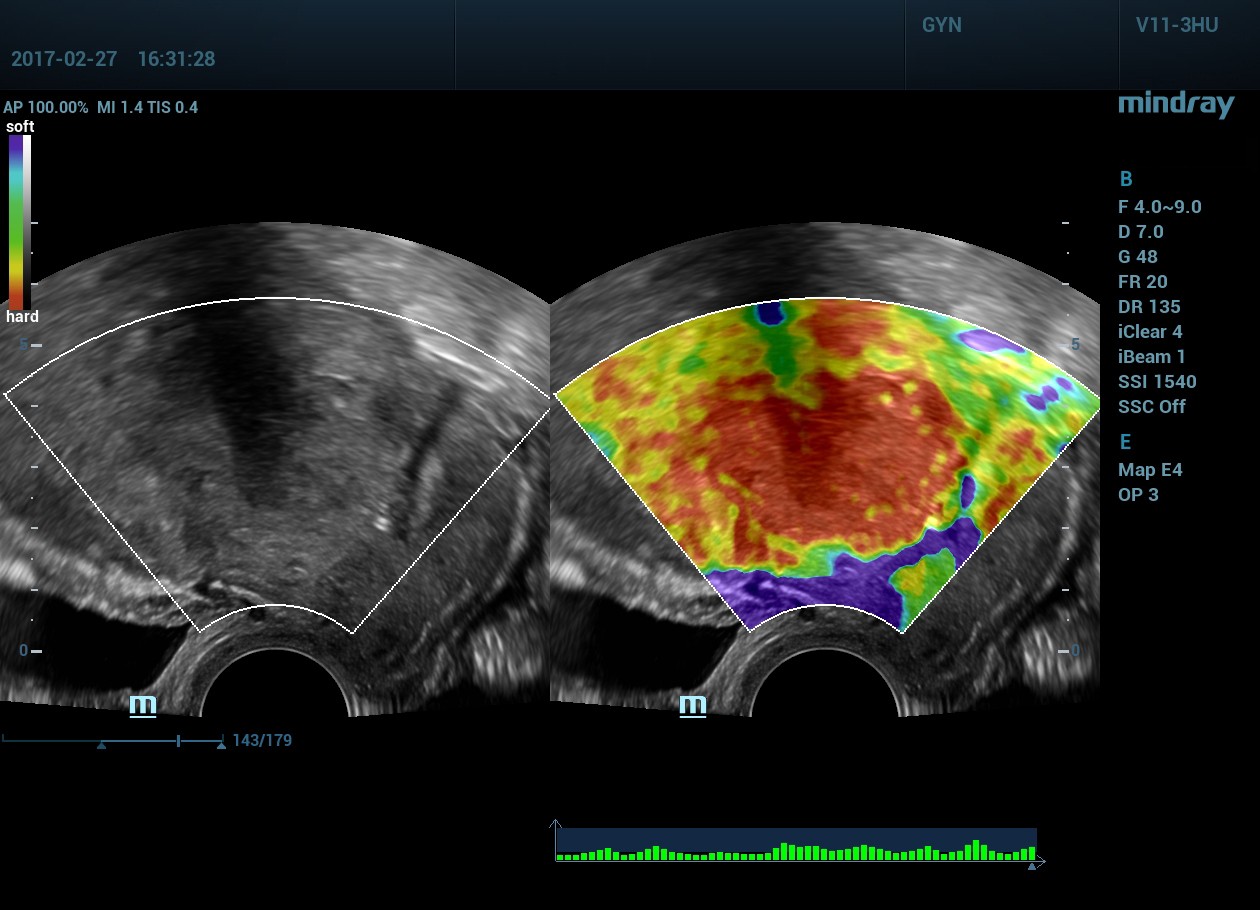The height and width of the screenshot is (910, 1260).
Task: Toggle the SSC Off setting
Action: click(x=1151, y=407)
